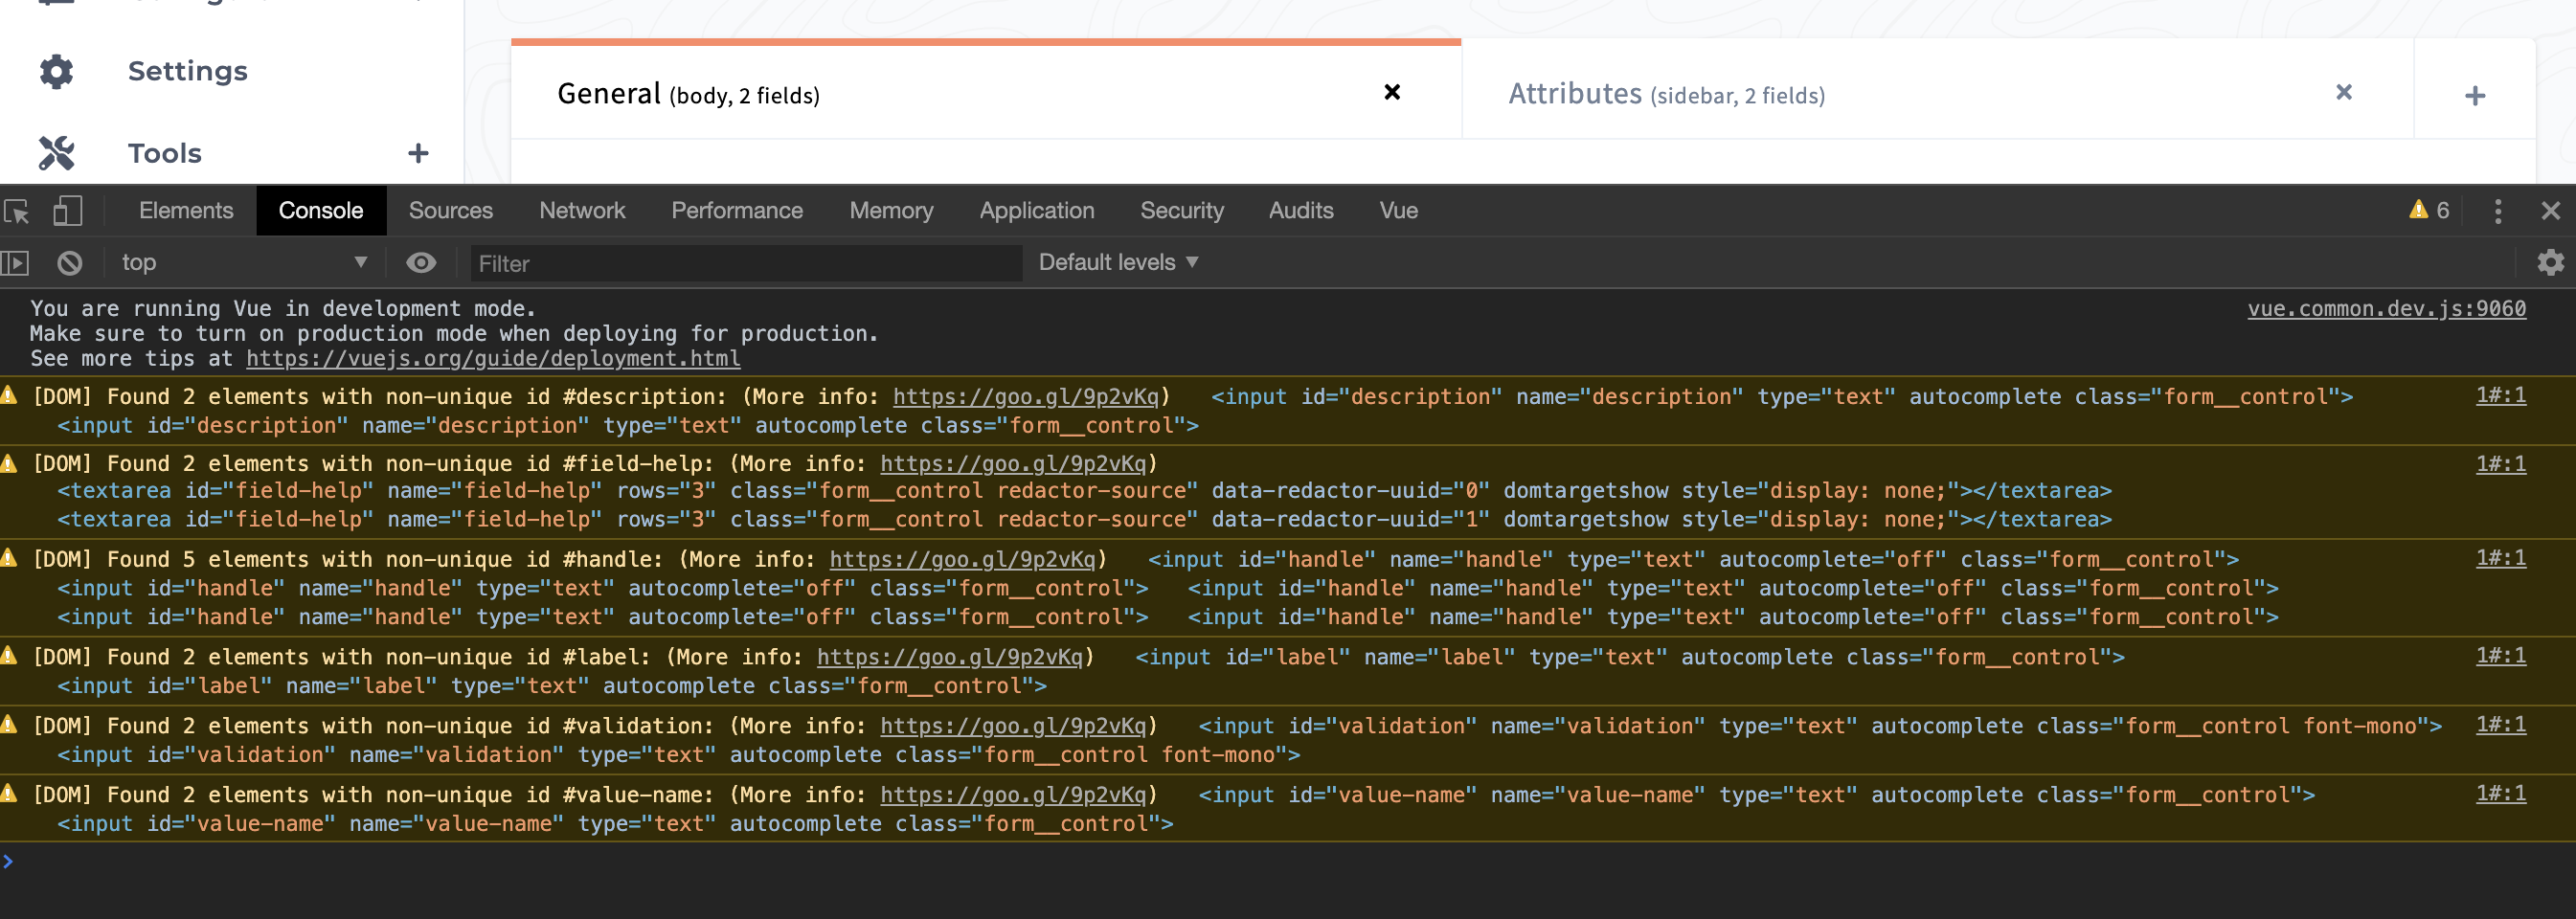Image resolution: width=2576 pixels, height=919 pixels.
Task: Click the console sidebar show icon
Action: [16, 262]
